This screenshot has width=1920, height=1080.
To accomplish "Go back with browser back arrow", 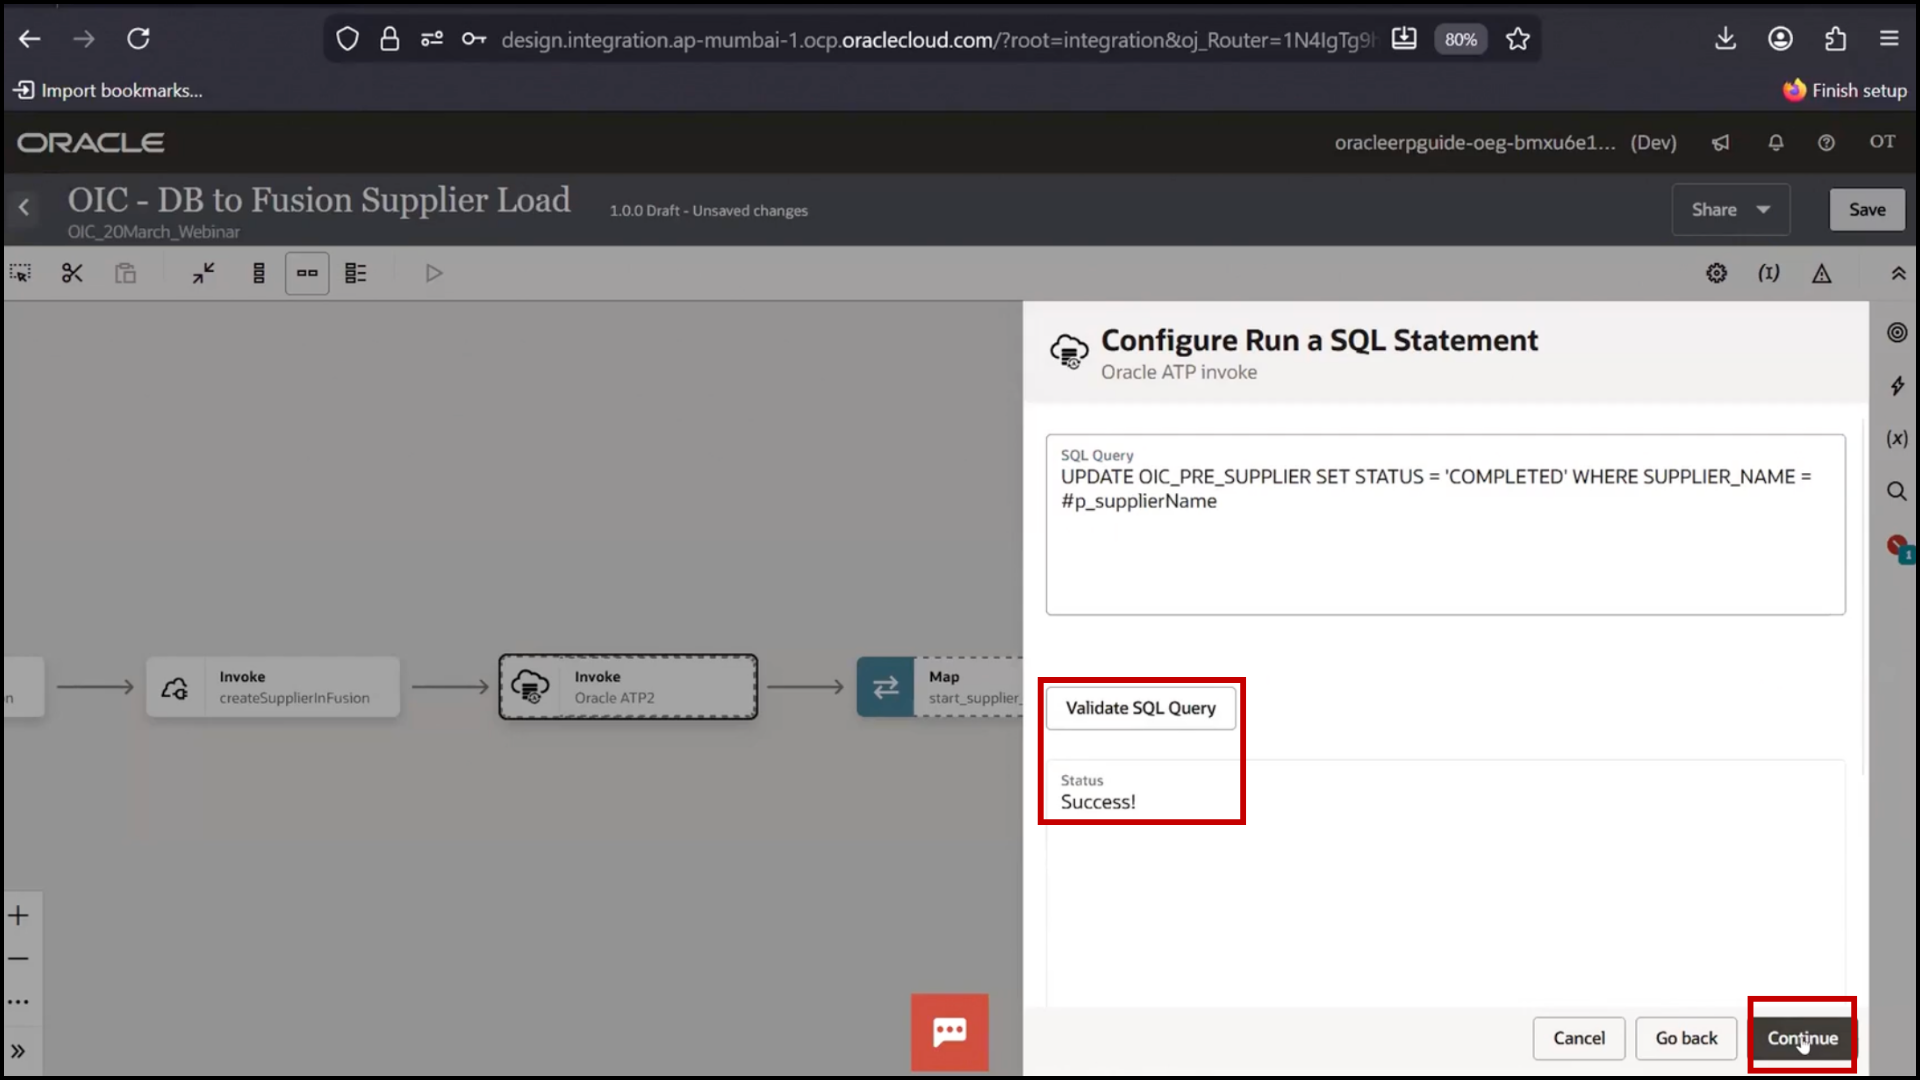I will pos(30,39).
